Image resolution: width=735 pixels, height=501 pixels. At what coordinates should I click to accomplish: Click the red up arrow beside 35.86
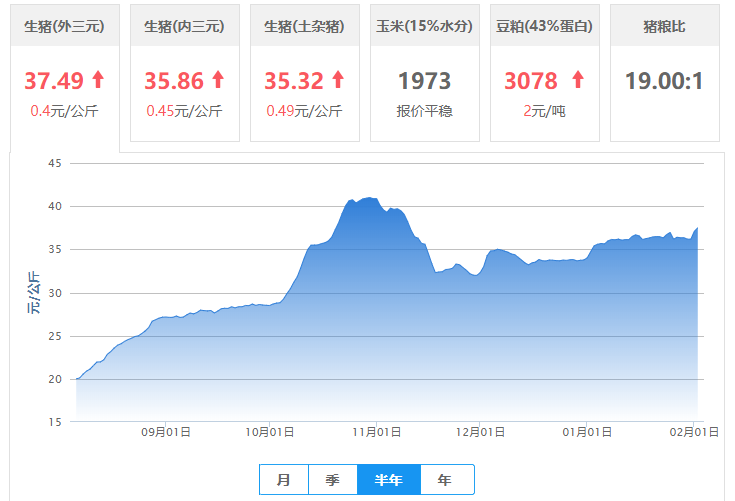218,80
